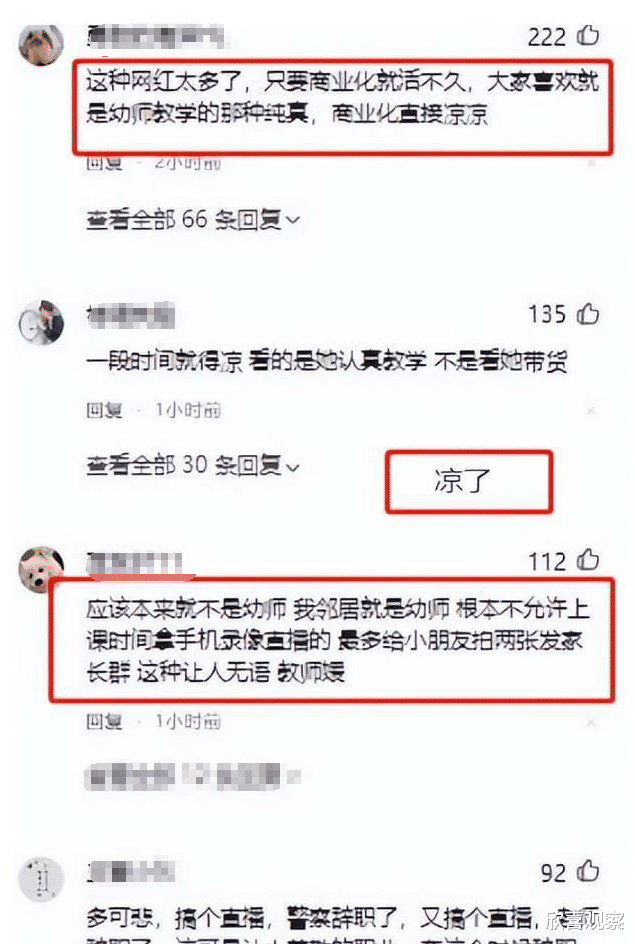Open the fourth commenter's avatar profile
The image size is (635, 944).
point(41,880)
